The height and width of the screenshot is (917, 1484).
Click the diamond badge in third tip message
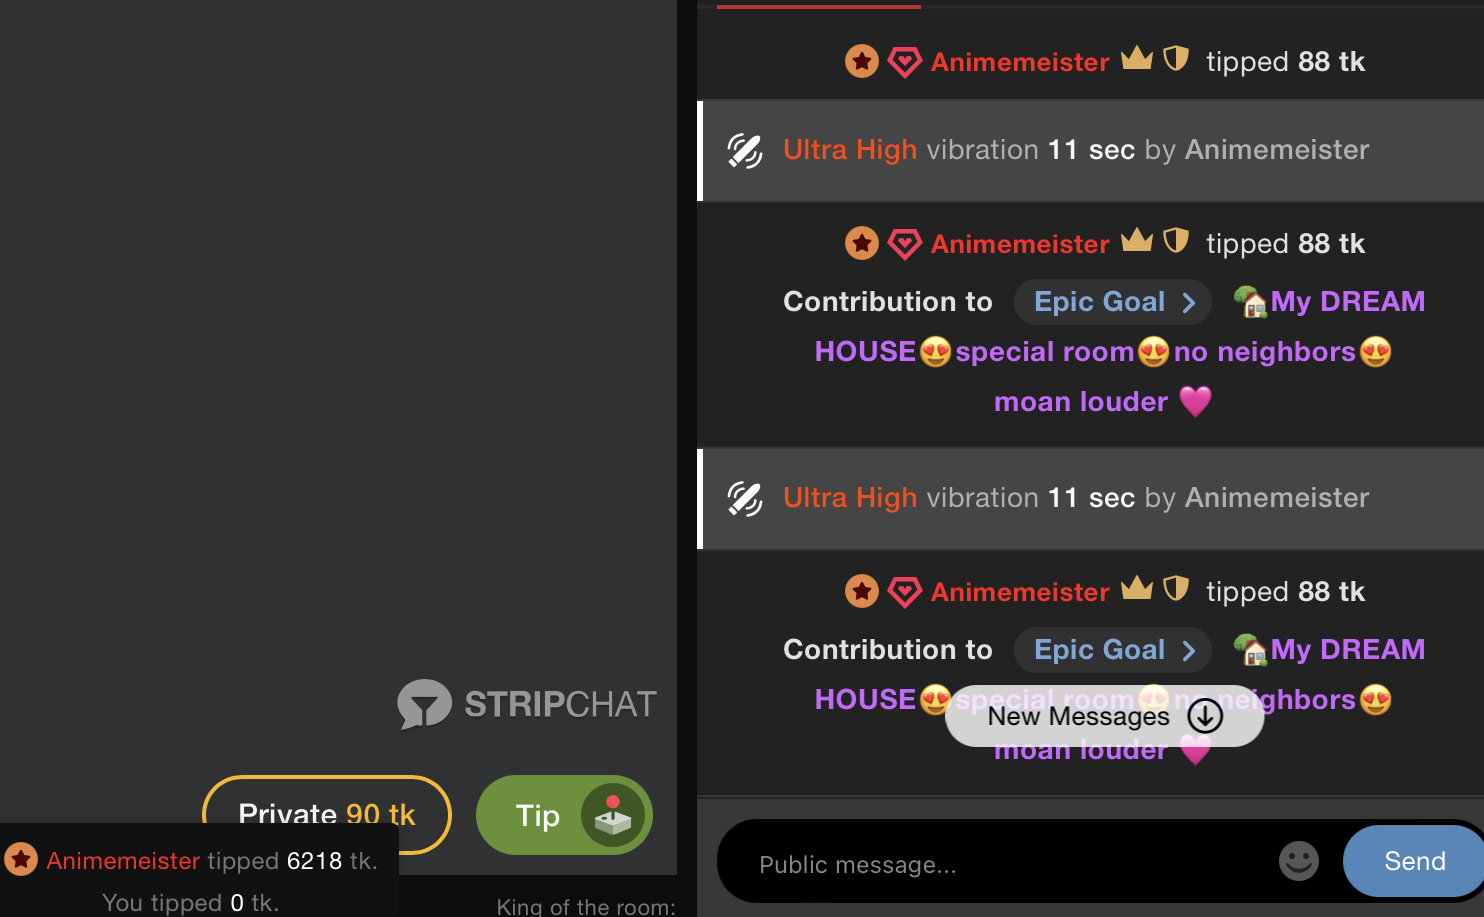pyautogui.click(x=904, y=592)
